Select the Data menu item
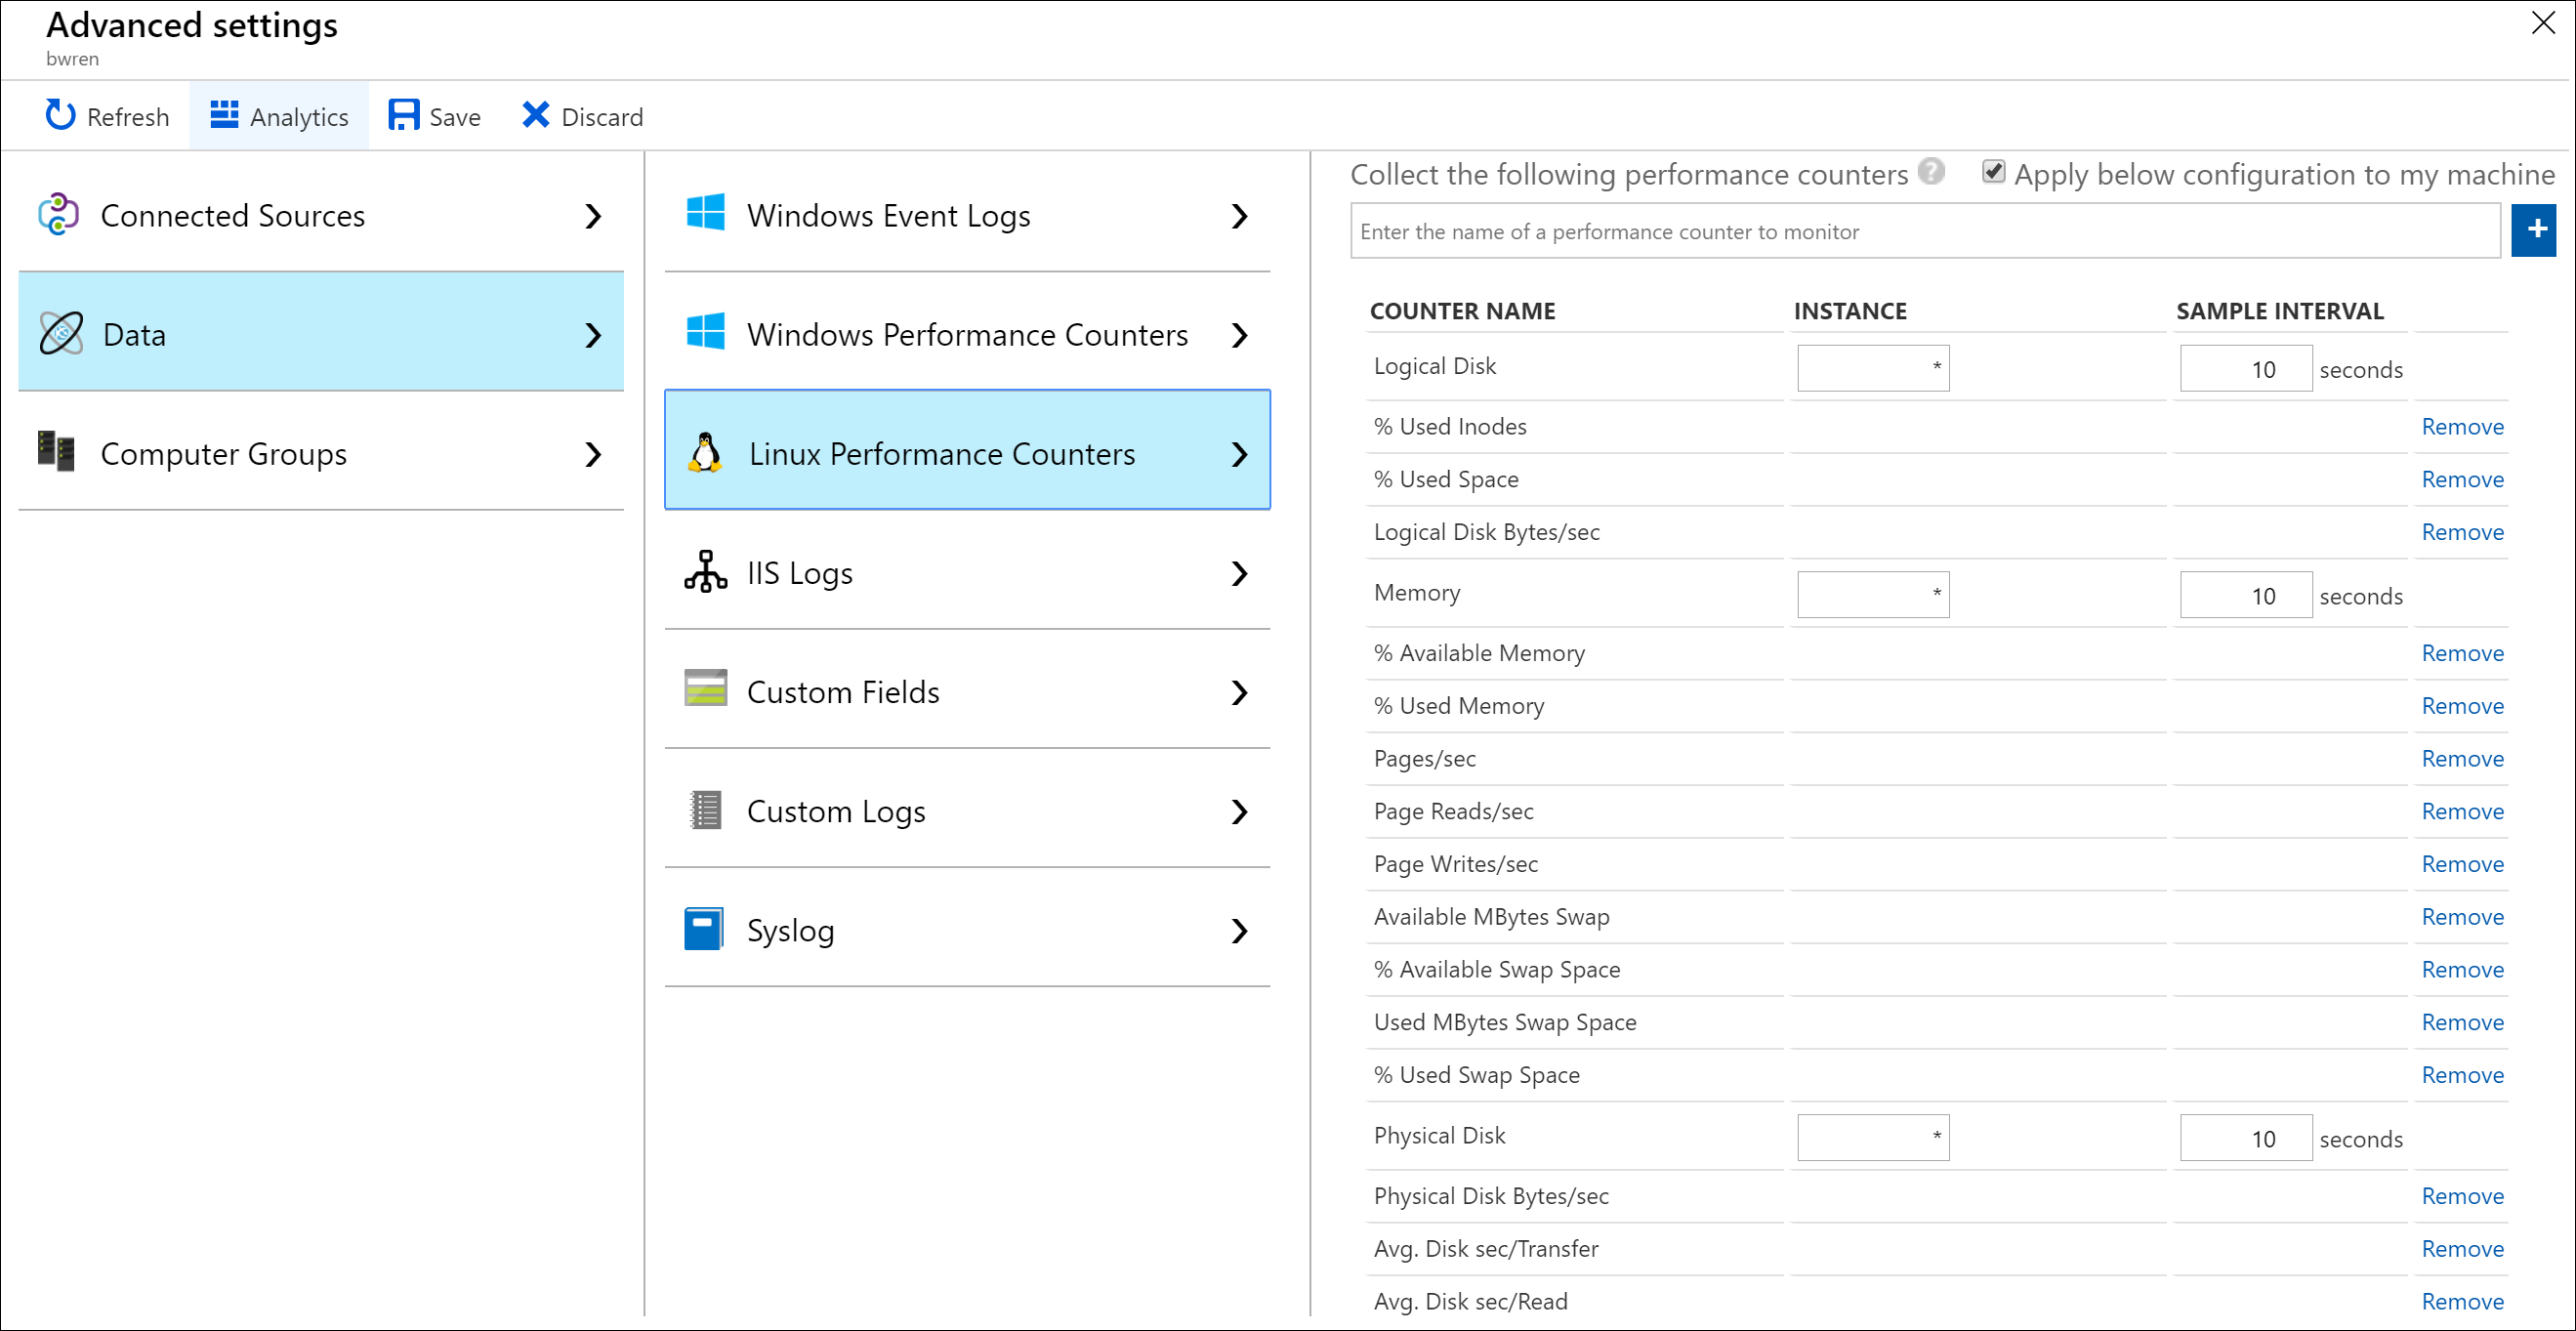 click(320, 334)
